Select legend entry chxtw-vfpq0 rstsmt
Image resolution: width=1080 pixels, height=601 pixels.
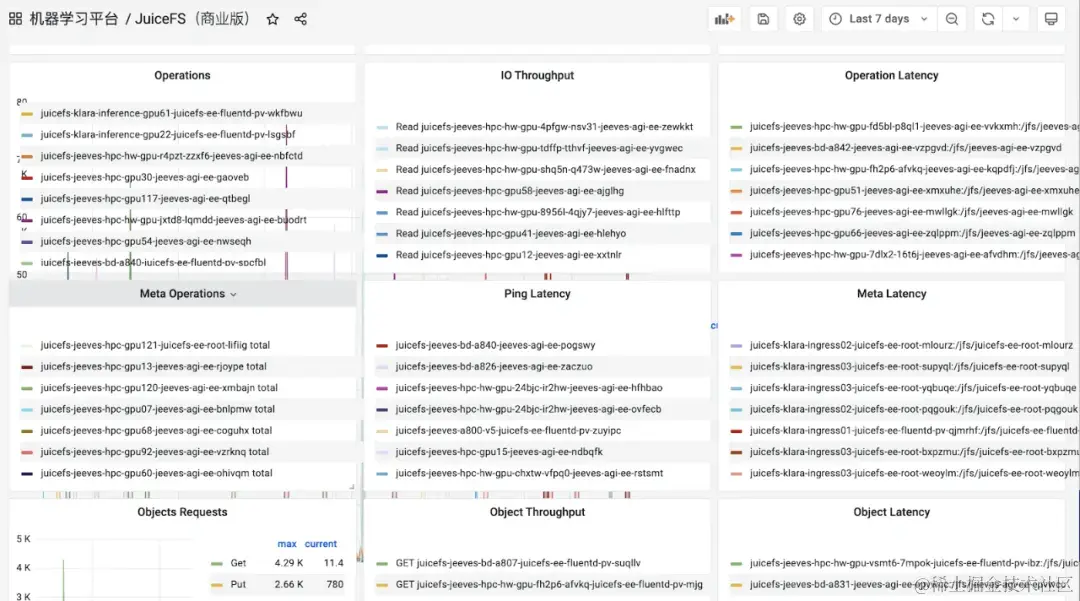click(x=529, y=473)
